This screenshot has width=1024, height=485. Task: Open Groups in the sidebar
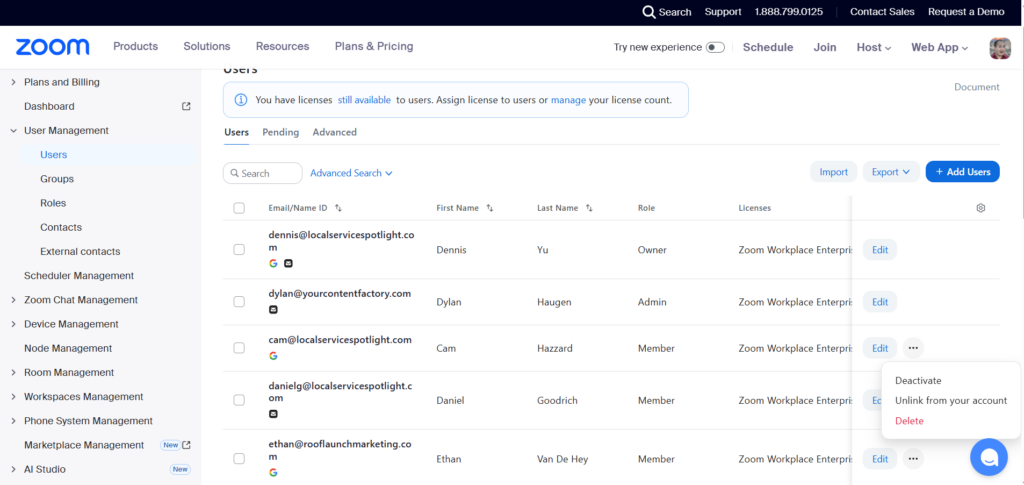pyautogui.click(x=57, y=178)
